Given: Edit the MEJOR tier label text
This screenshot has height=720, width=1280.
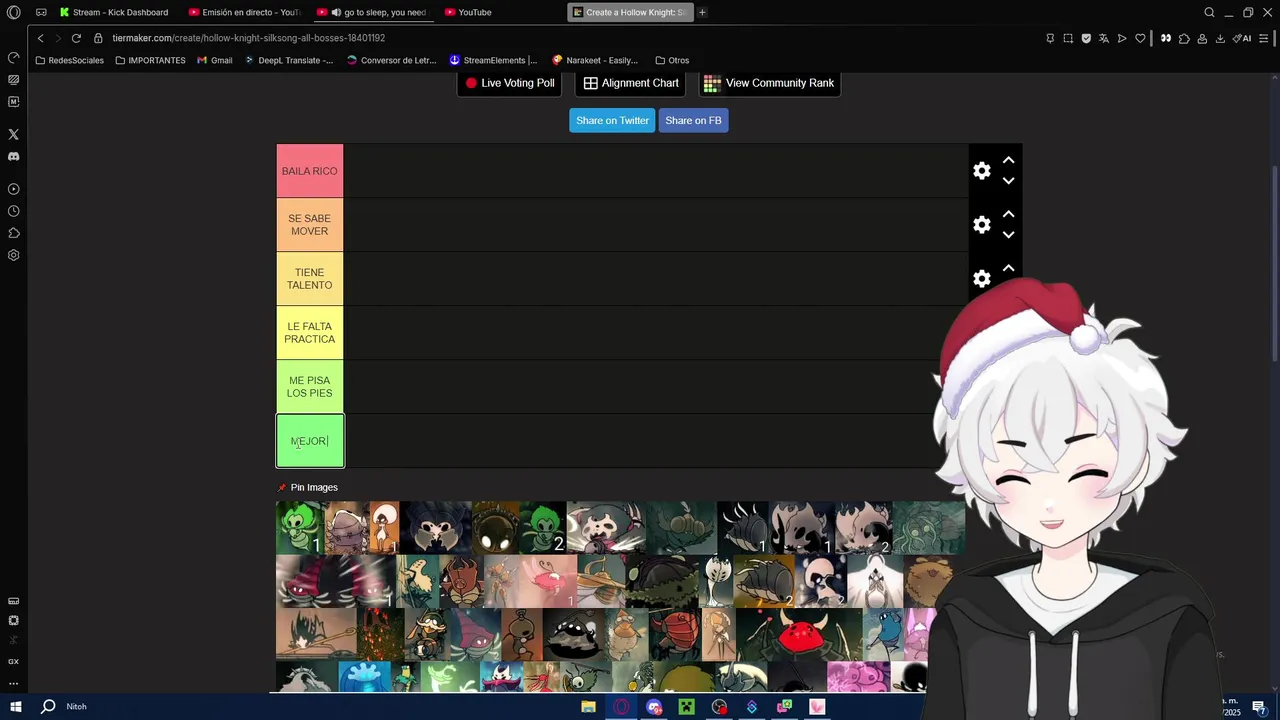Looking at the screenshot, I should point(310,441).
